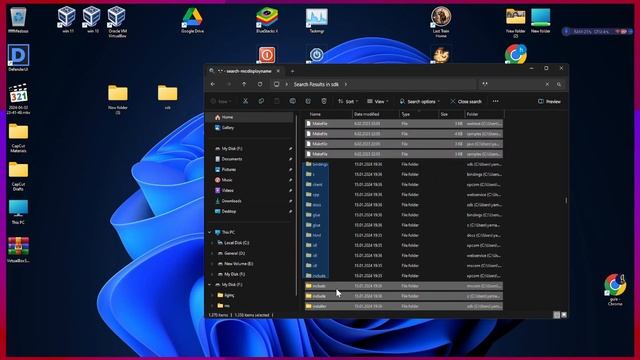Open the Oracle VM VirtualBox shortcut

117,22
